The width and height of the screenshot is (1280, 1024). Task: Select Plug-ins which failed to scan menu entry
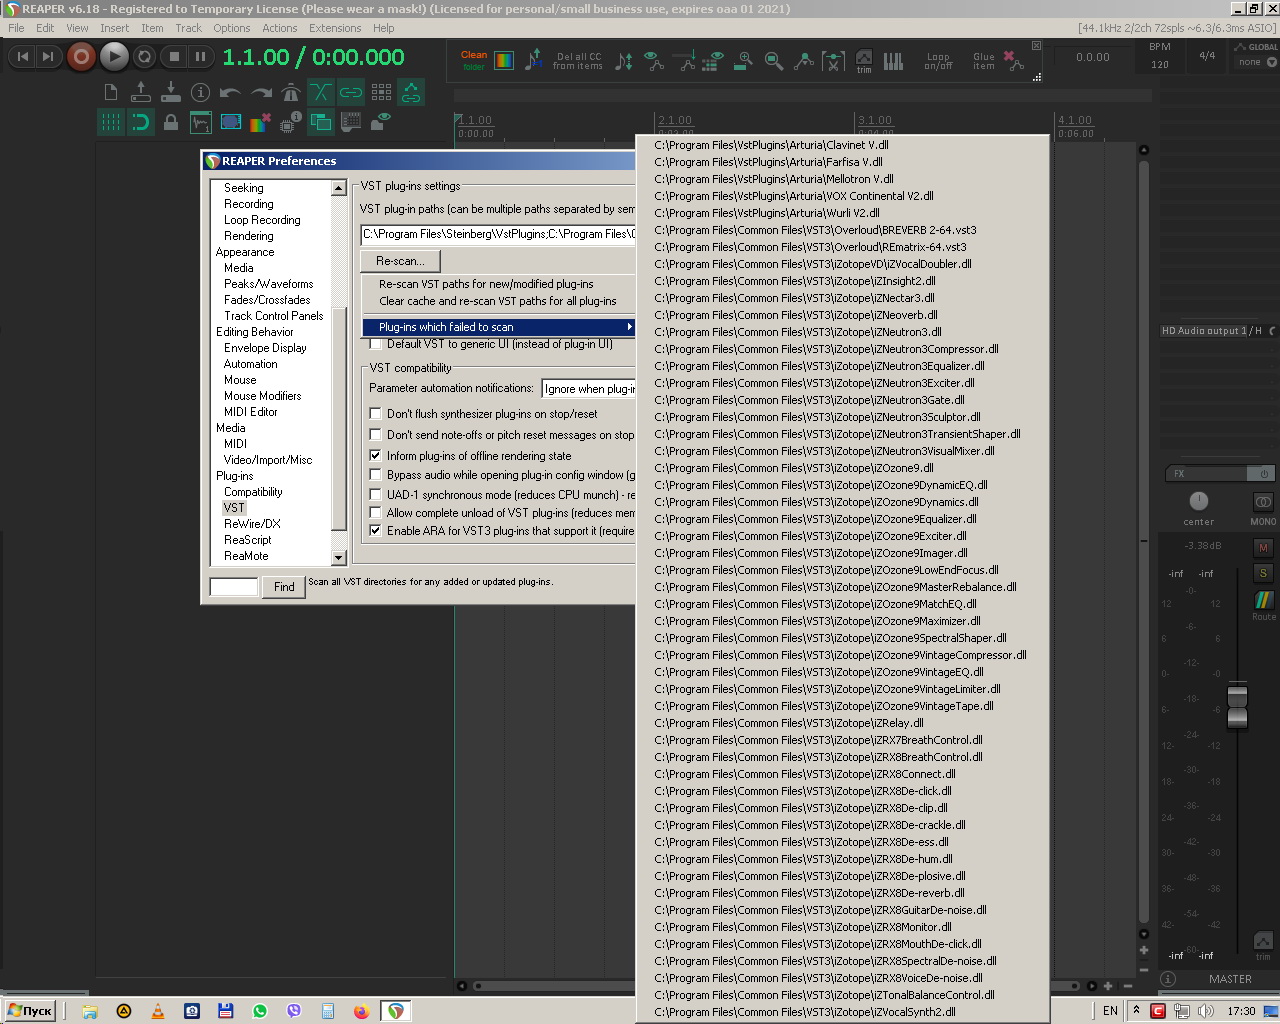[498, 327]
